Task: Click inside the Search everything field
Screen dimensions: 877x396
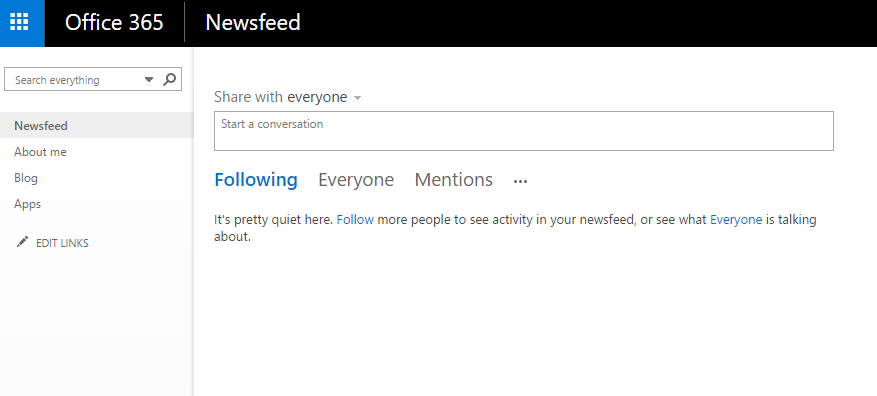Action: click(x=77, y=80)
